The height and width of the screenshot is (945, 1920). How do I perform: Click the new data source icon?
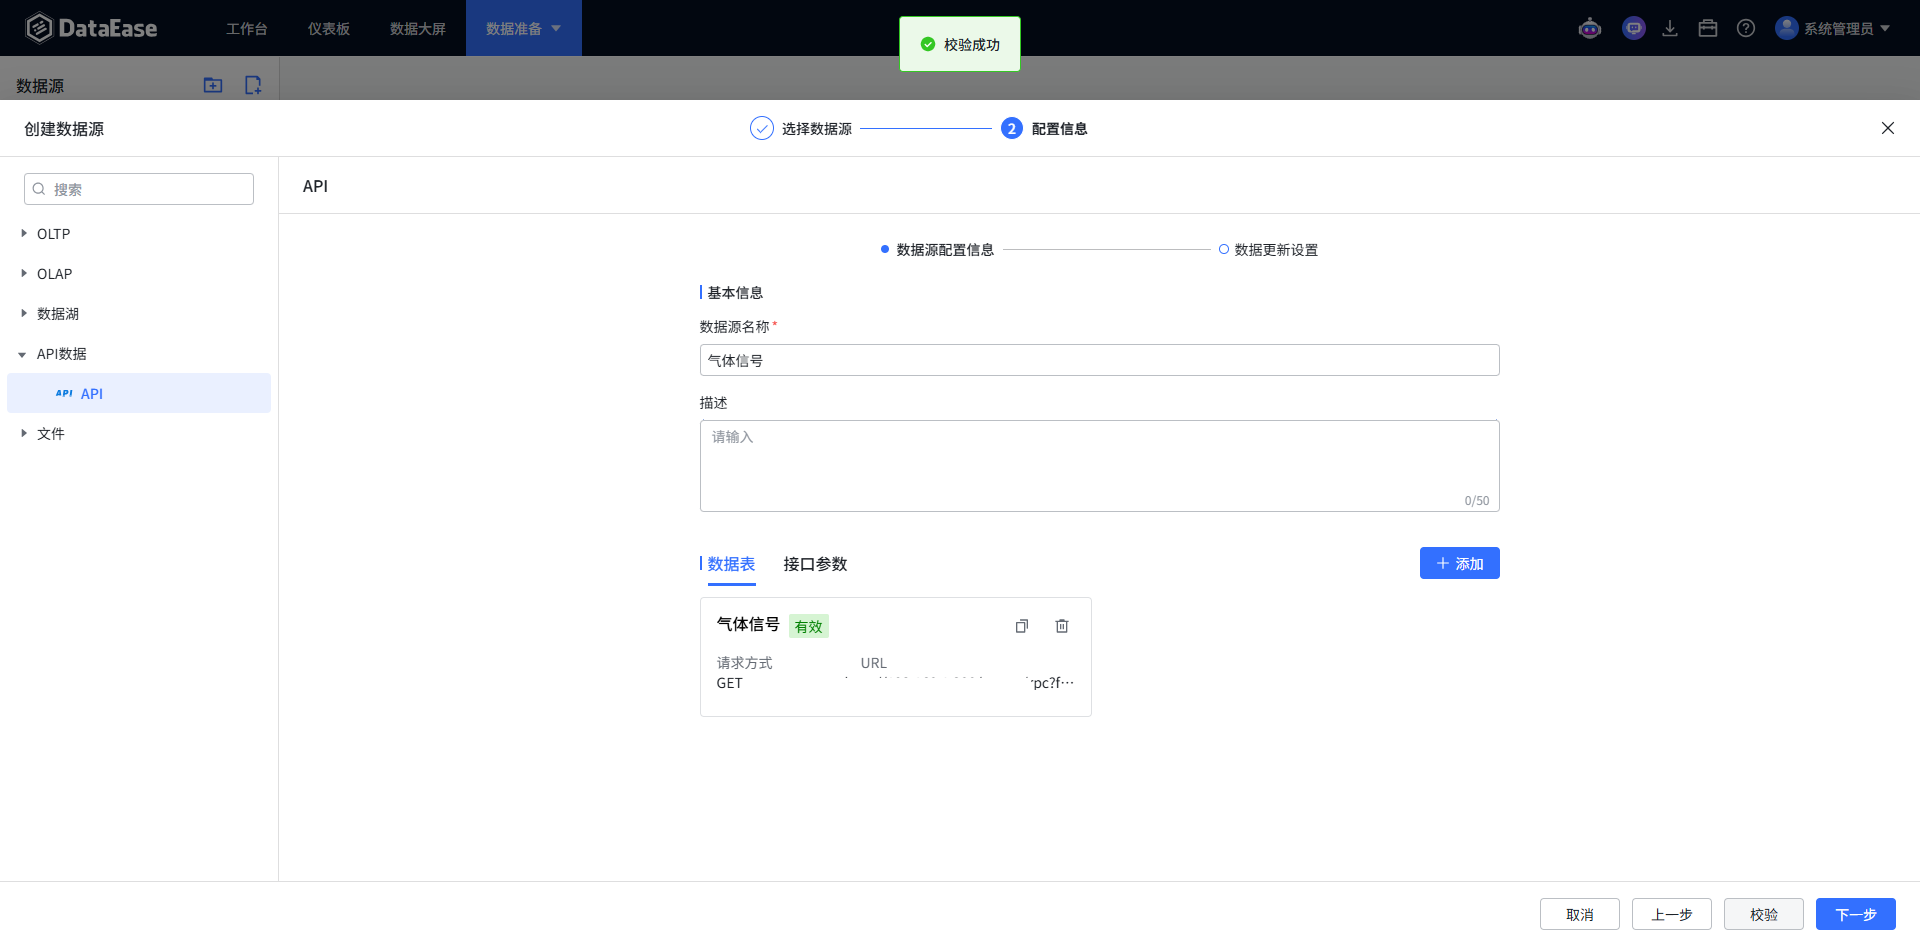(x=253, y=85)
